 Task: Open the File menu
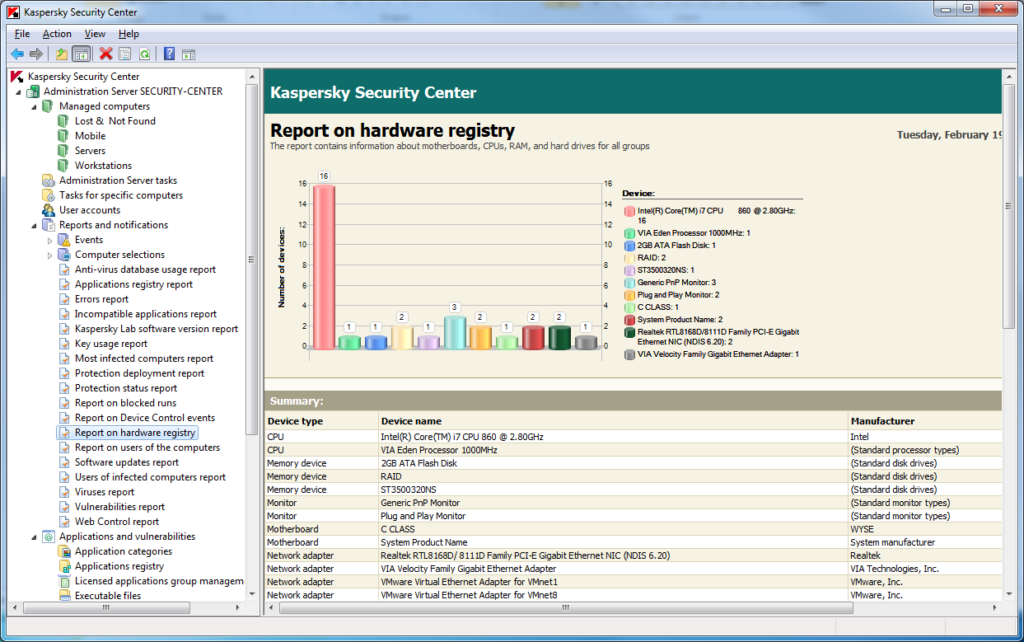[22, 34]
